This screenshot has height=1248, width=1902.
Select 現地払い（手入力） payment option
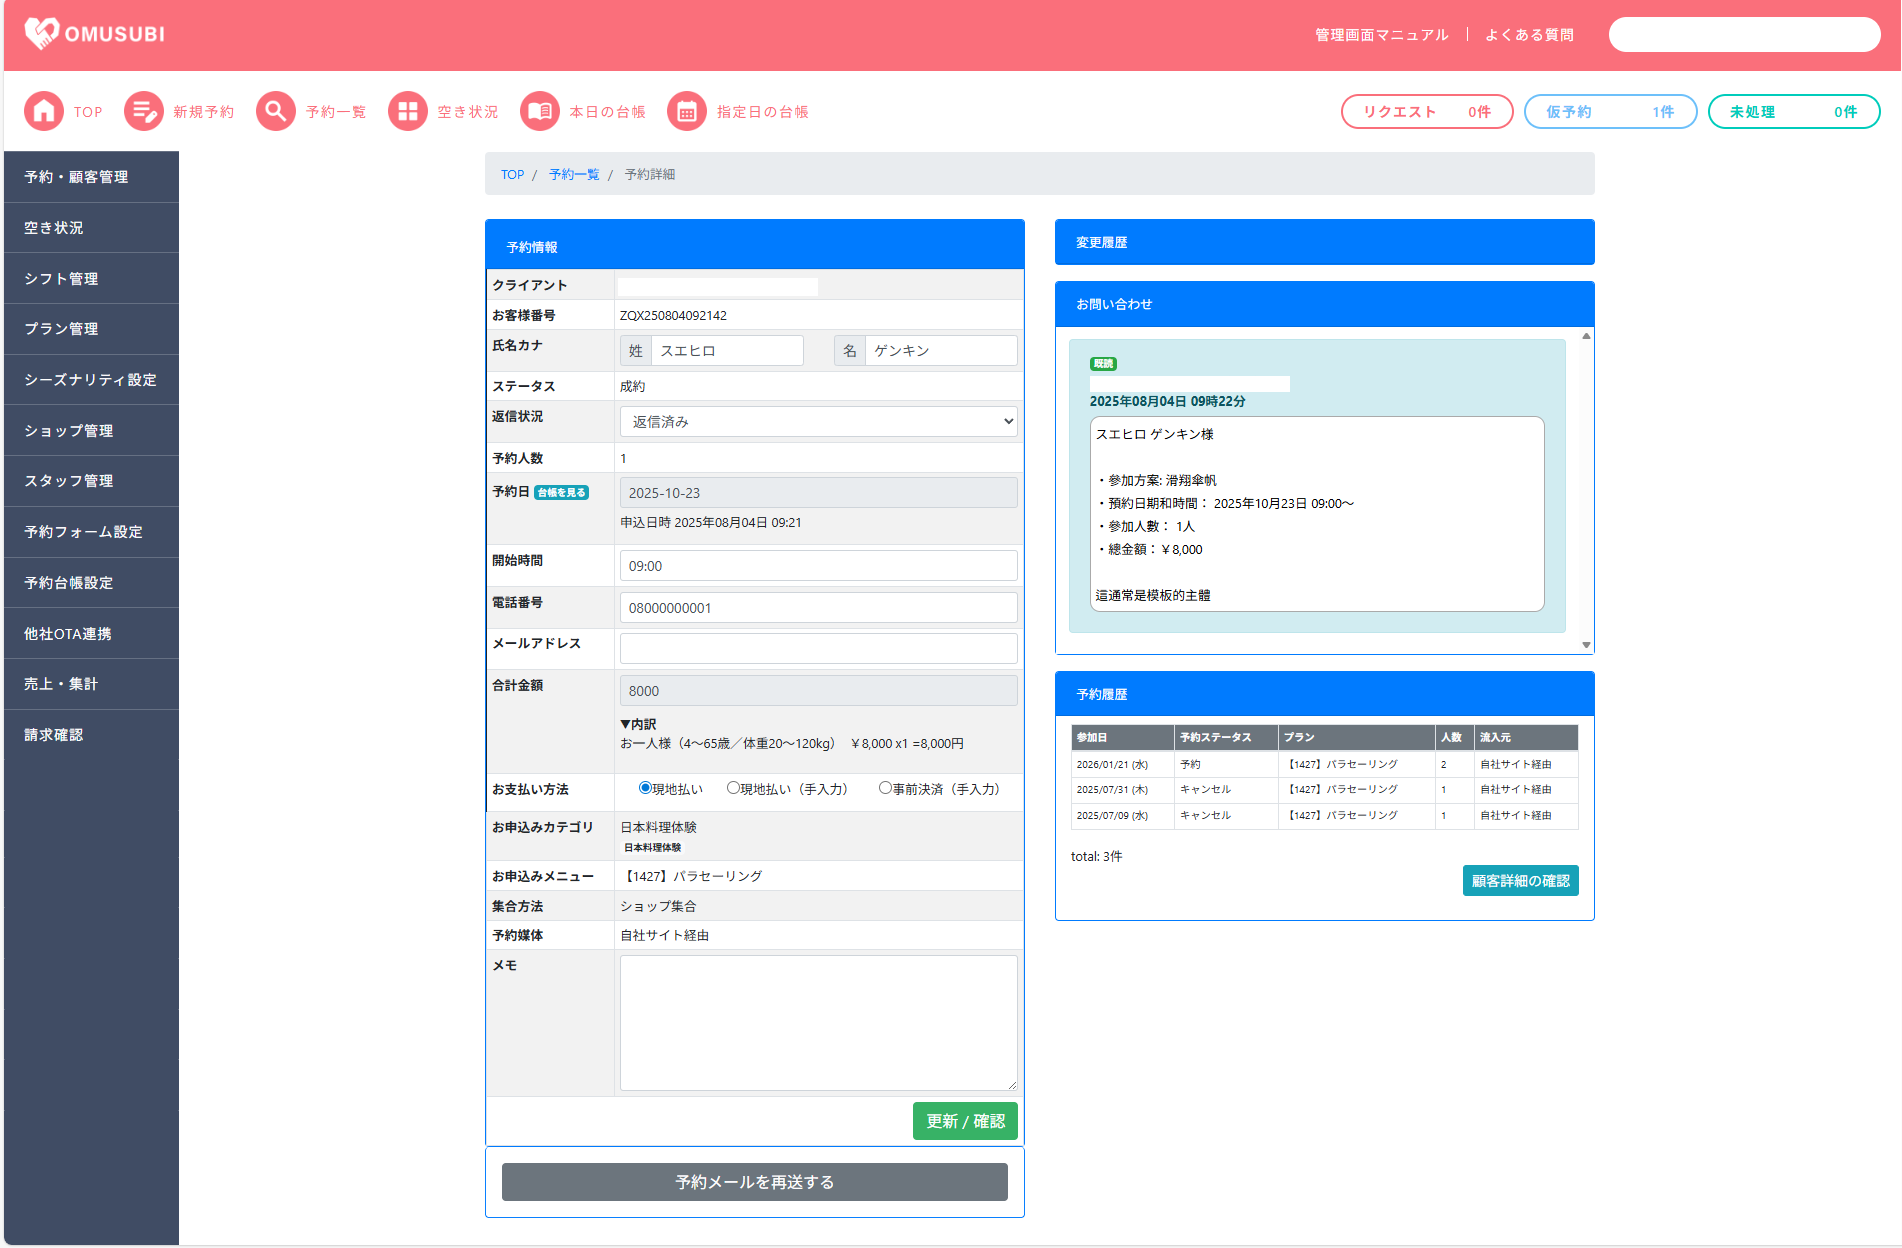pos(733,788)
